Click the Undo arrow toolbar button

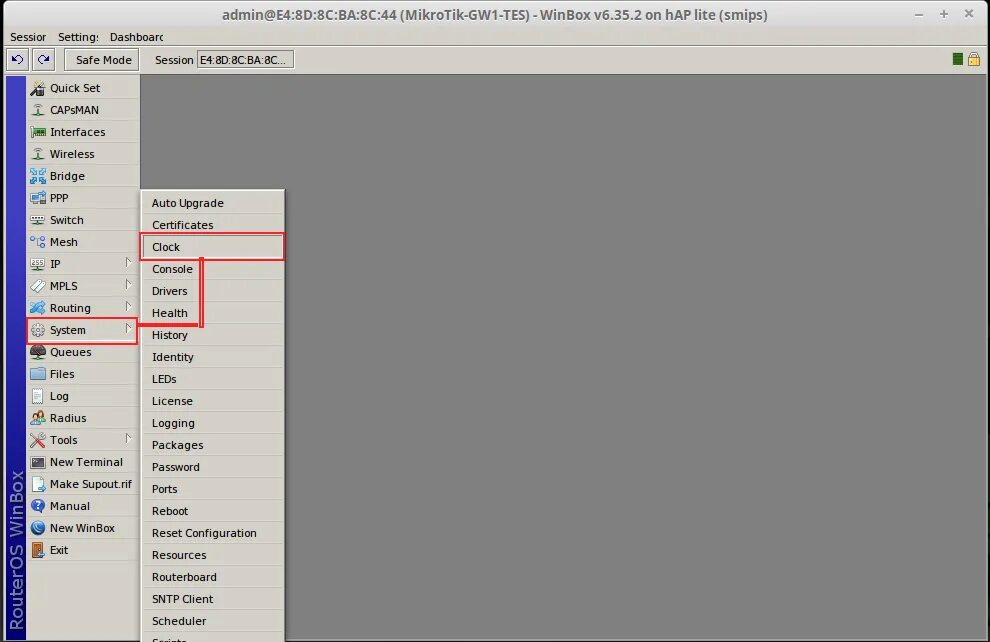pos(18,59)
